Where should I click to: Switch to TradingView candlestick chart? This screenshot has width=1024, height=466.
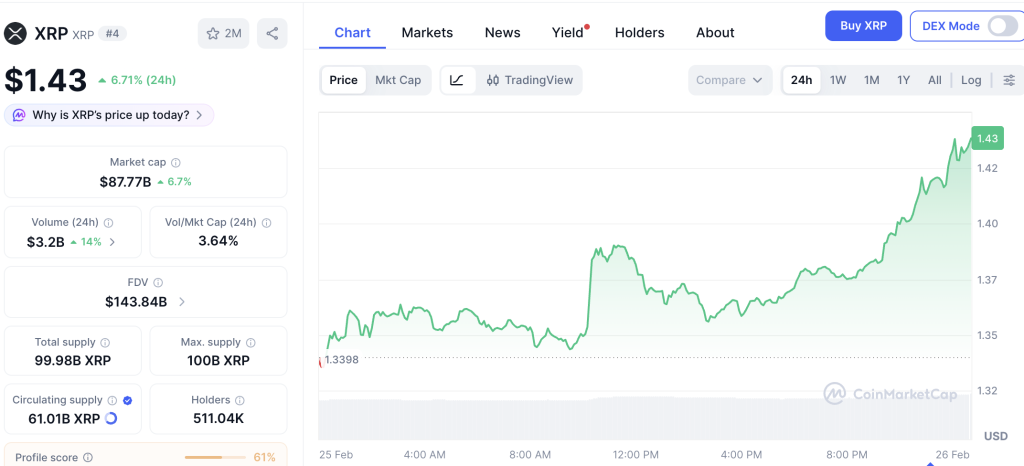[530, 80]
